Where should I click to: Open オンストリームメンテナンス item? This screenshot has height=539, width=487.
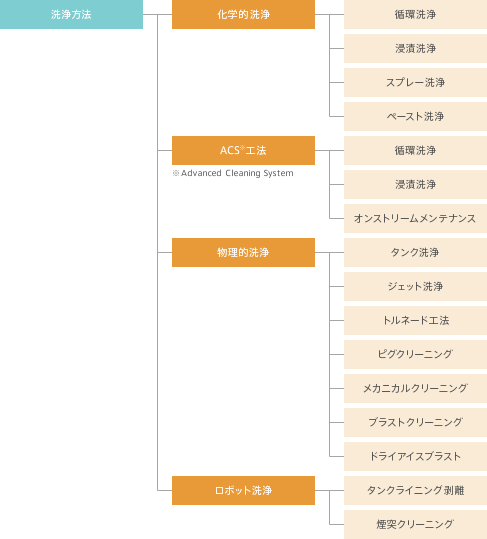pyautogui.click(x=416, y=218)
